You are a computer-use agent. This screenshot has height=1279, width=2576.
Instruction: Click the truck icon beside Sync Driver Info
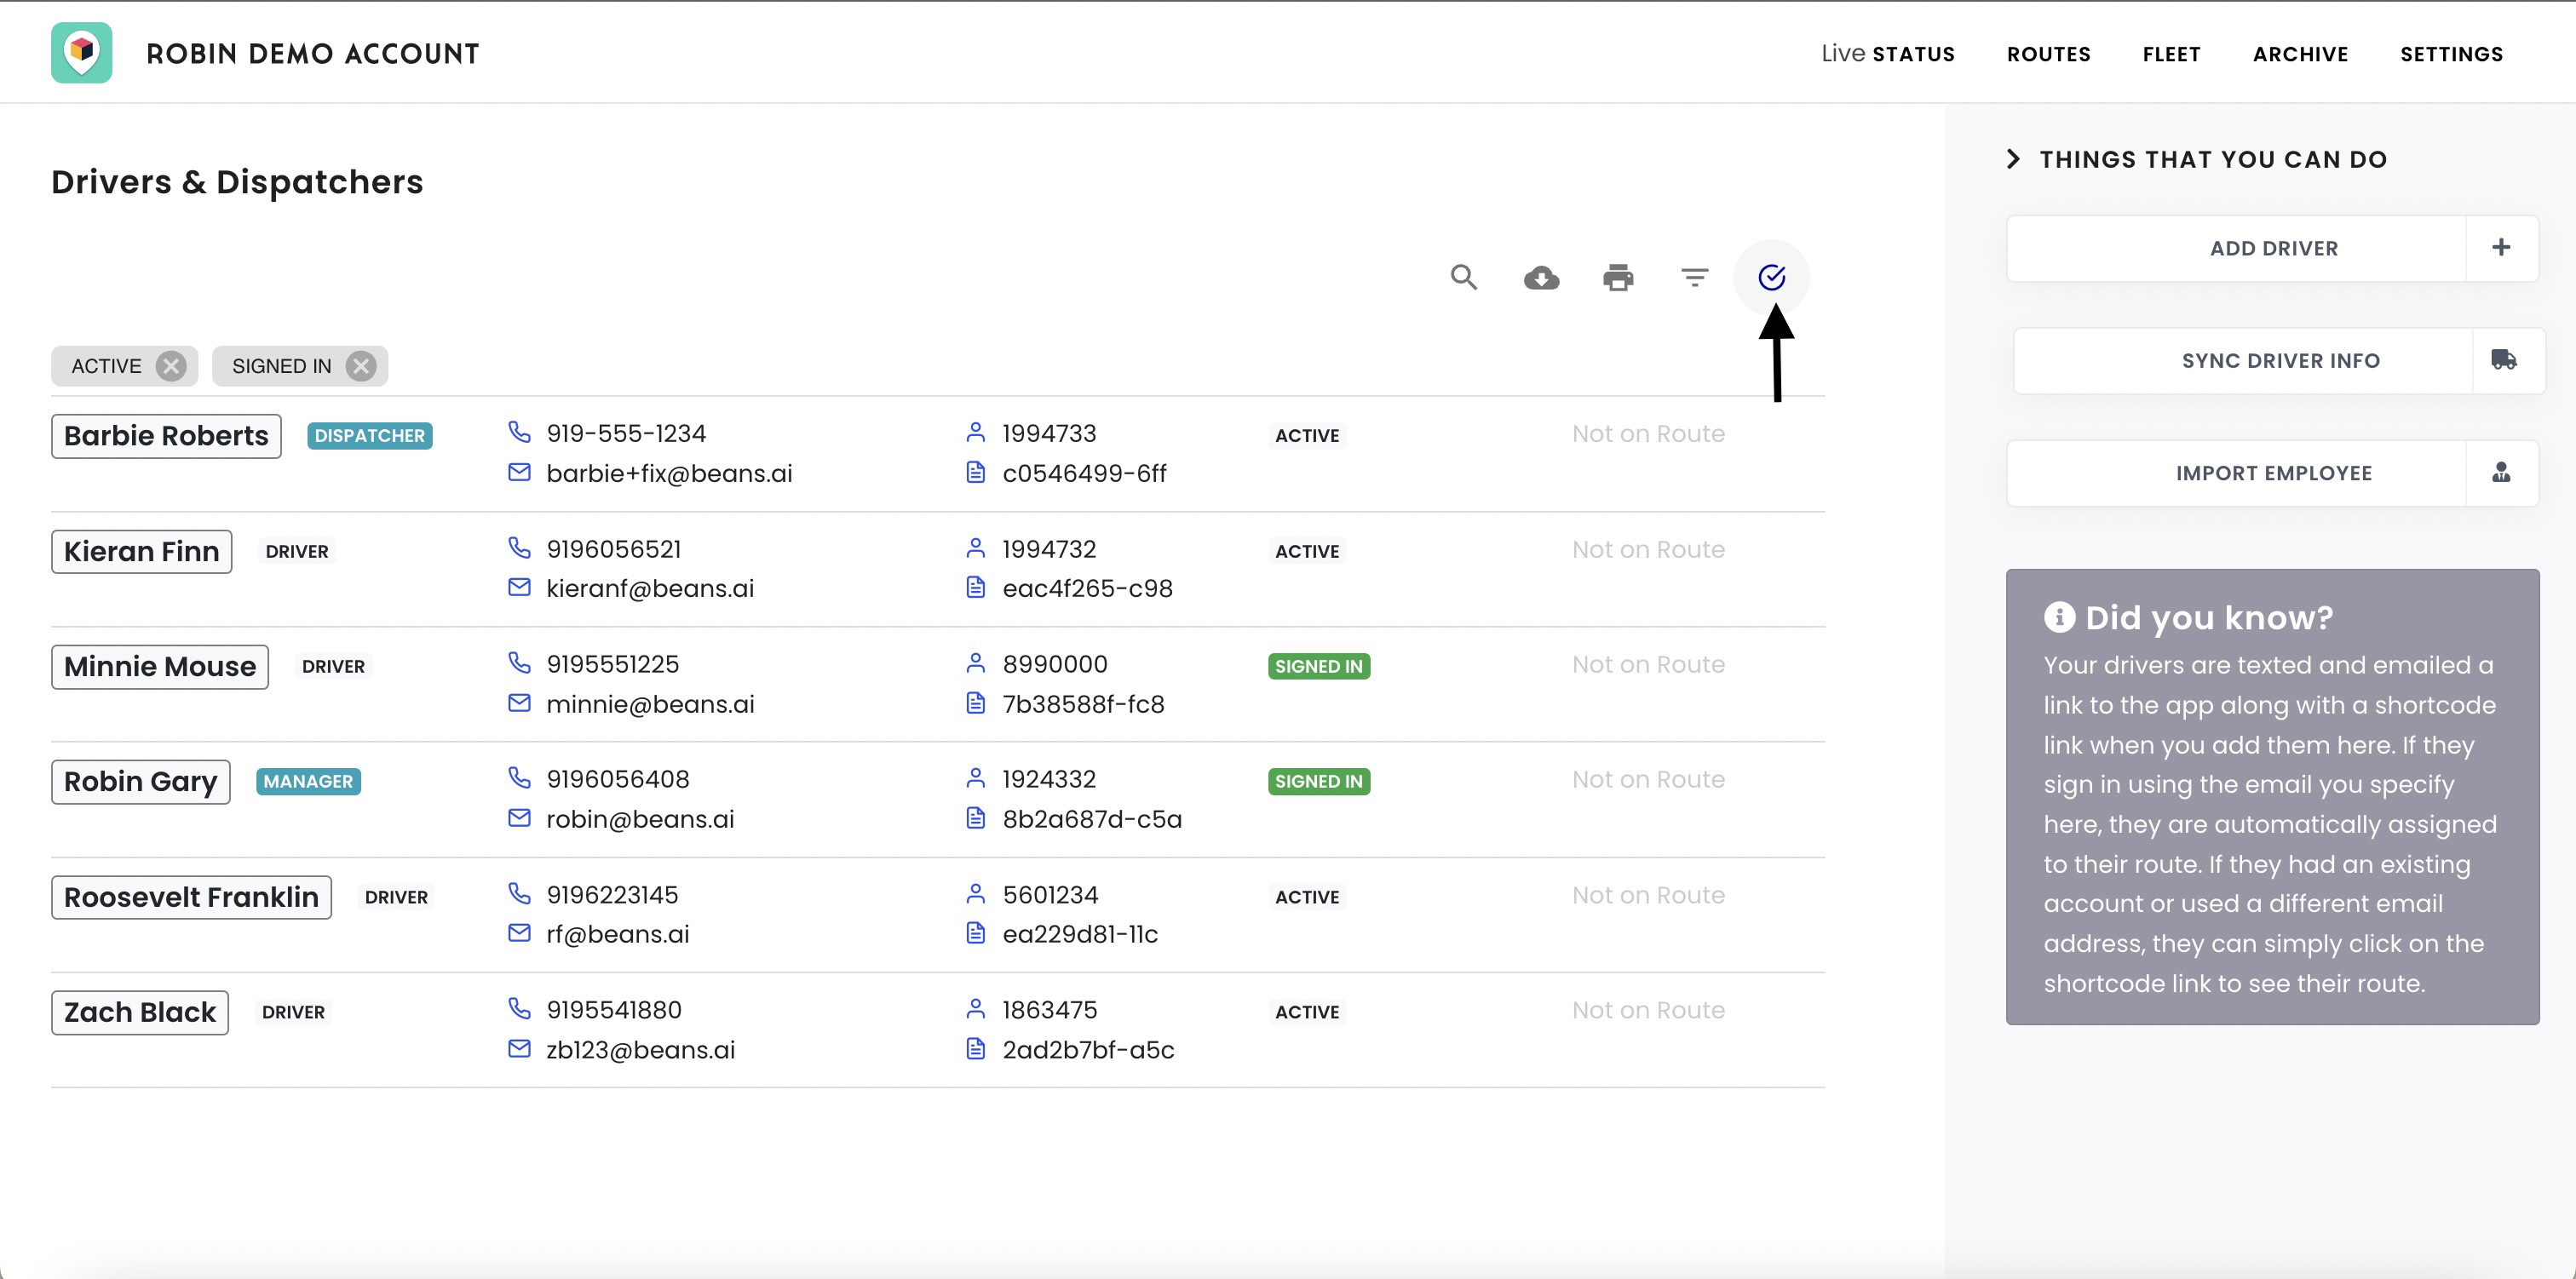[2504, 360]
